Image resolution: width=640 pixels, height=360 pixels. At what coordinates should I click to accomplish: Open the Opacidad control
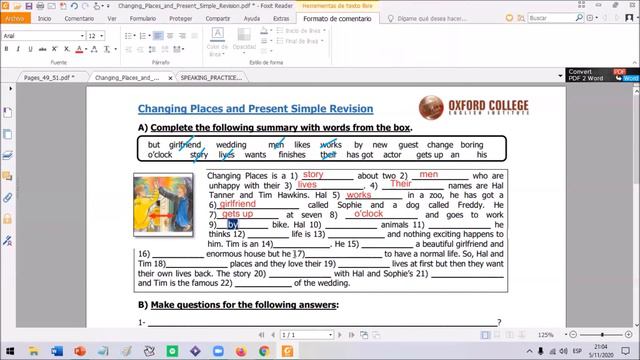244,41
